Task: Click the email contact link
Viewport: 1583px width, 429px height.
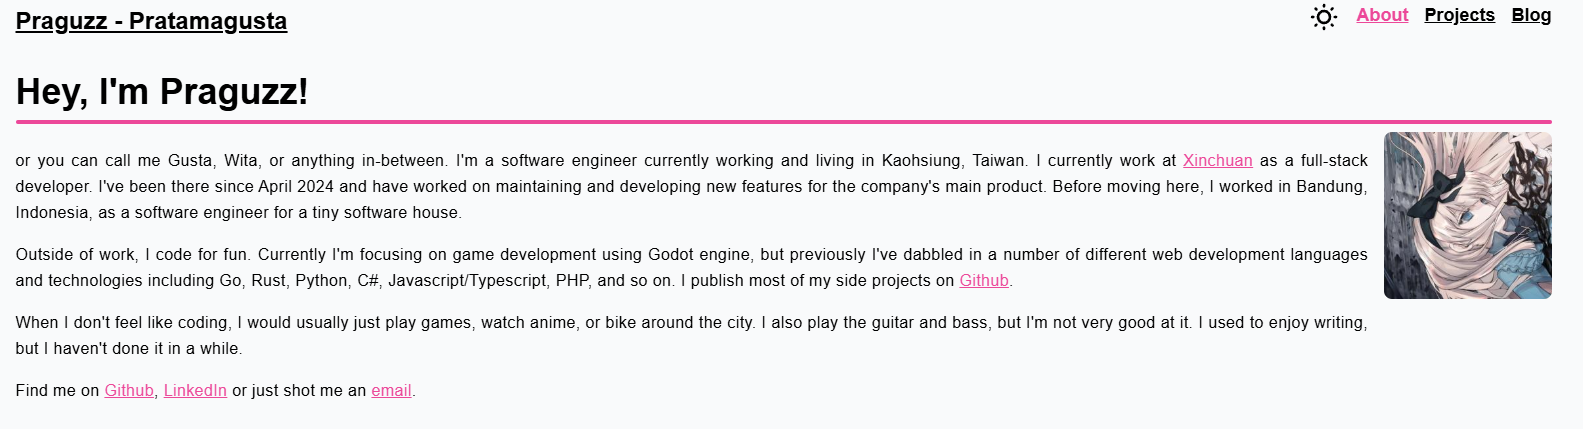Action: (391, 390)
